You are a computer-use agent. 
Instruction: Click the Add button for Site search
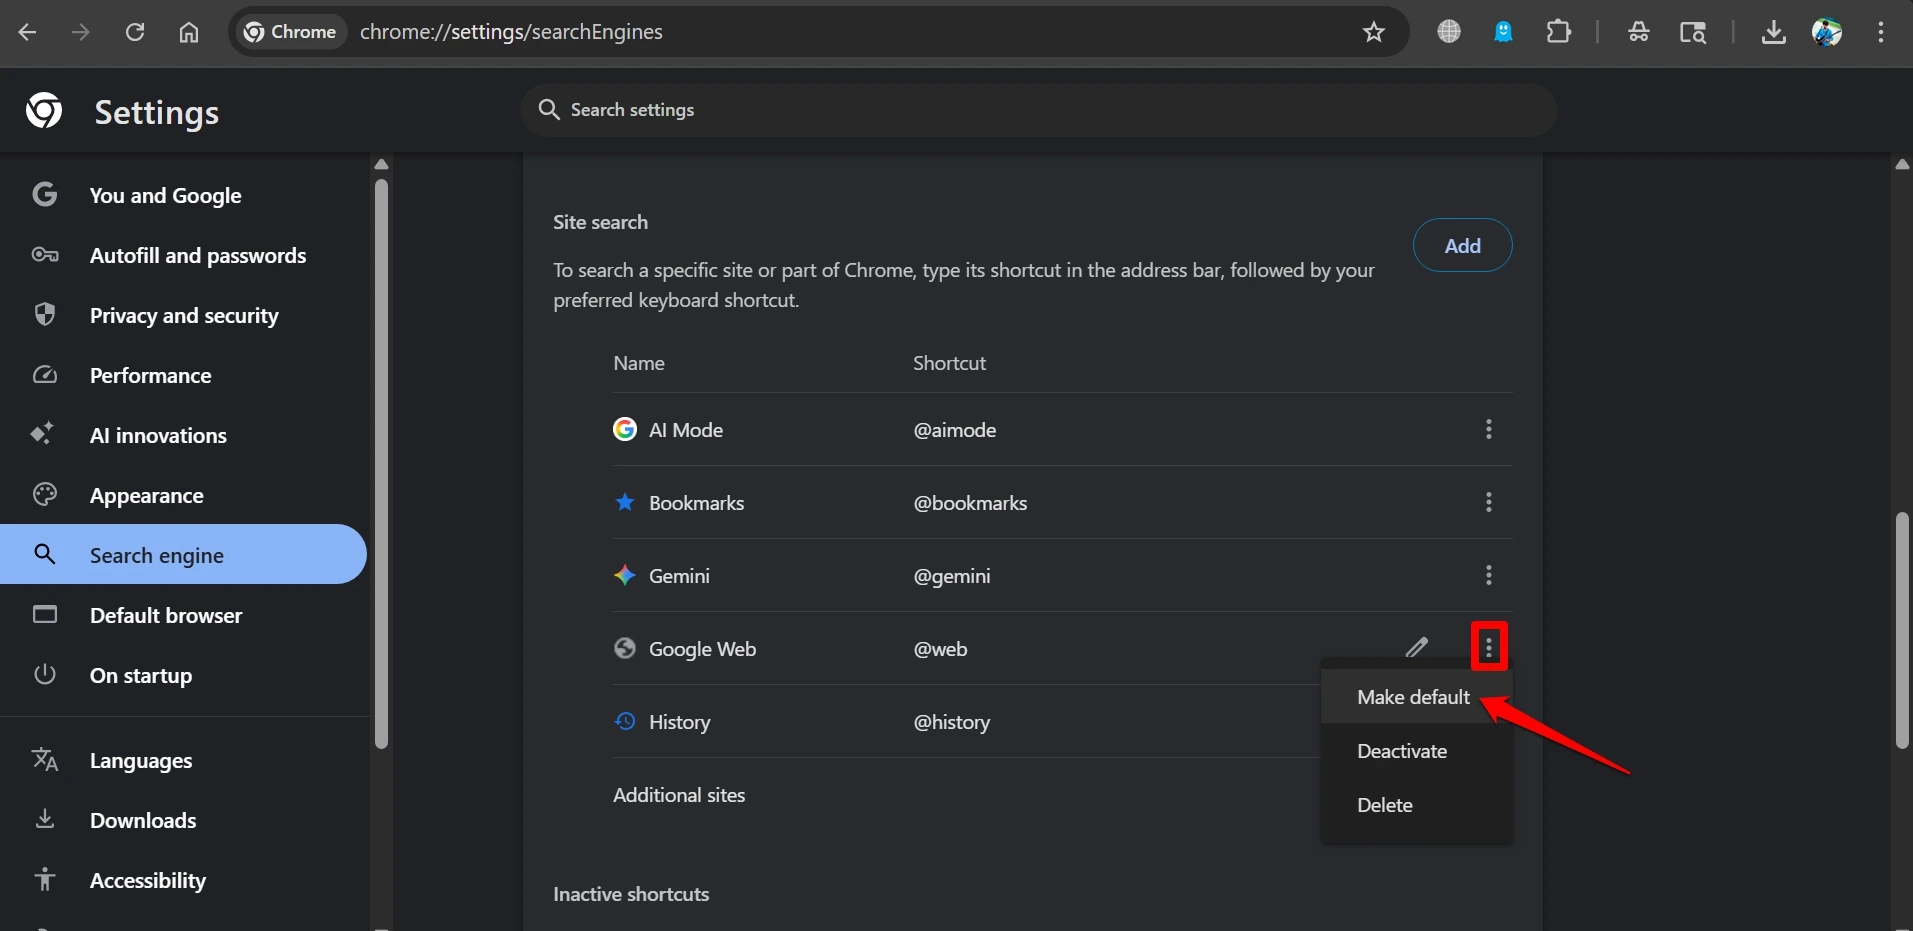click(x=1462, y=245)
